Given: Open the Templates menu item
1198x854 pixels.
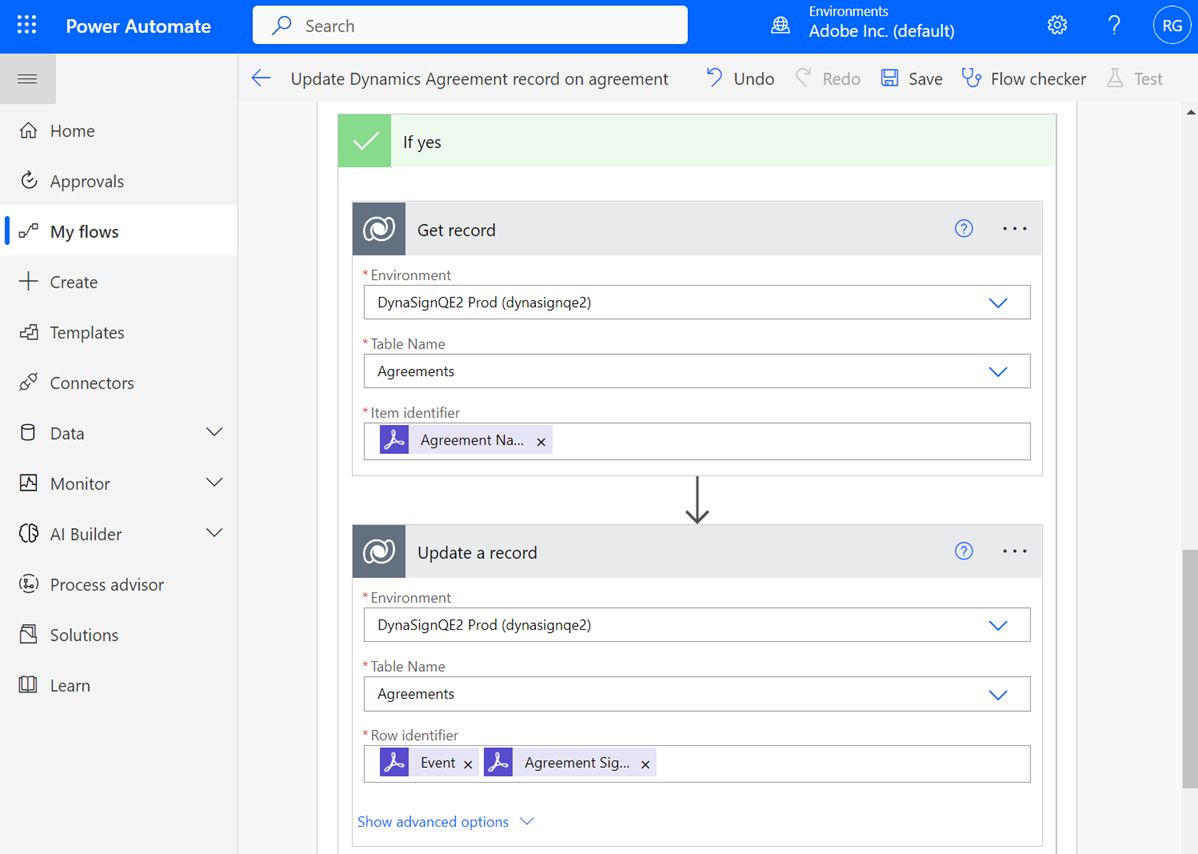Looking at the screenshot, I should coord(118,332).
